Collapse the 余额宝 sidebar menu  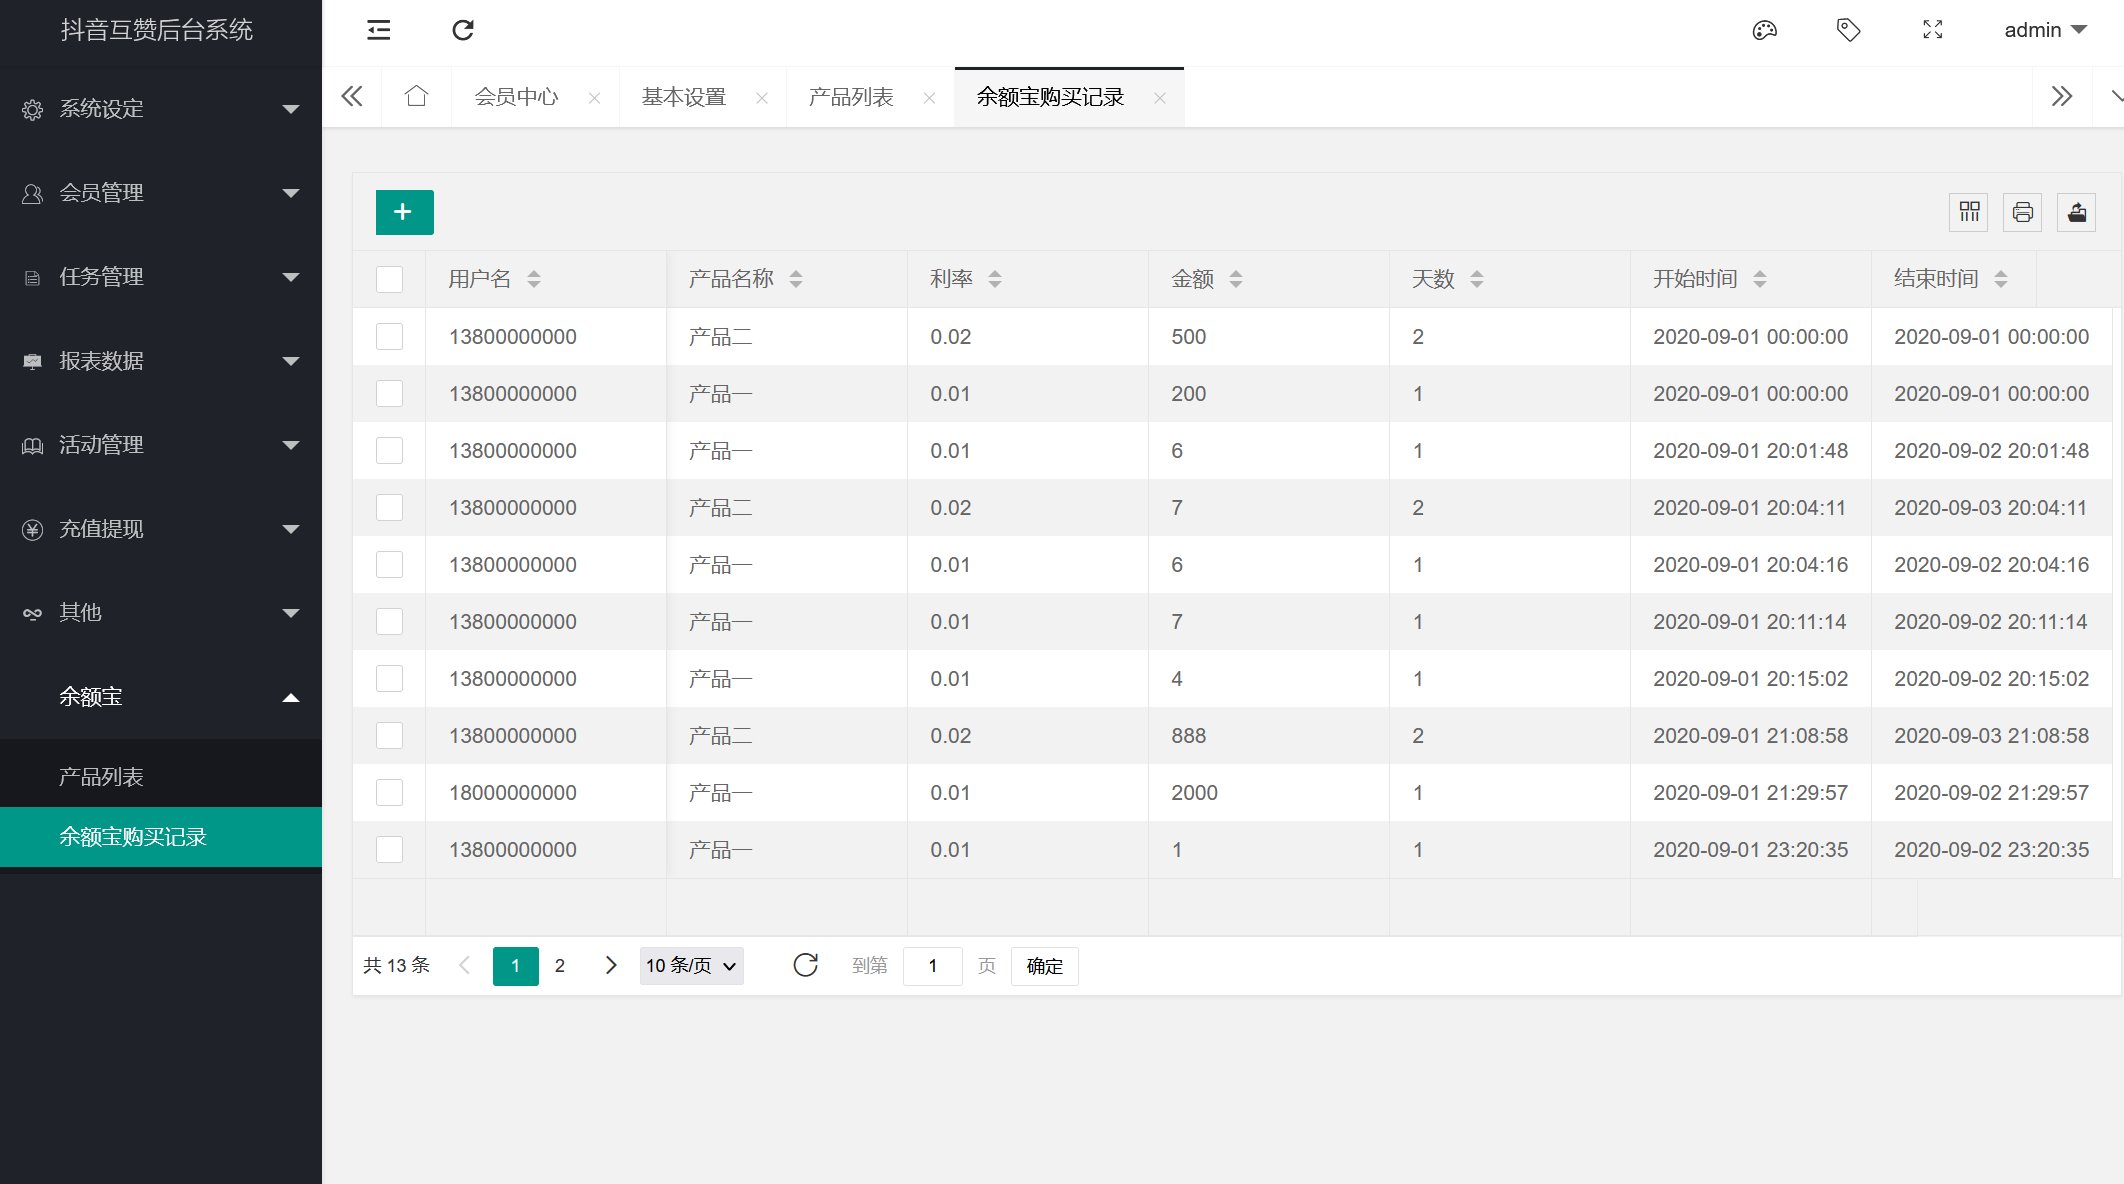(161, 697)
